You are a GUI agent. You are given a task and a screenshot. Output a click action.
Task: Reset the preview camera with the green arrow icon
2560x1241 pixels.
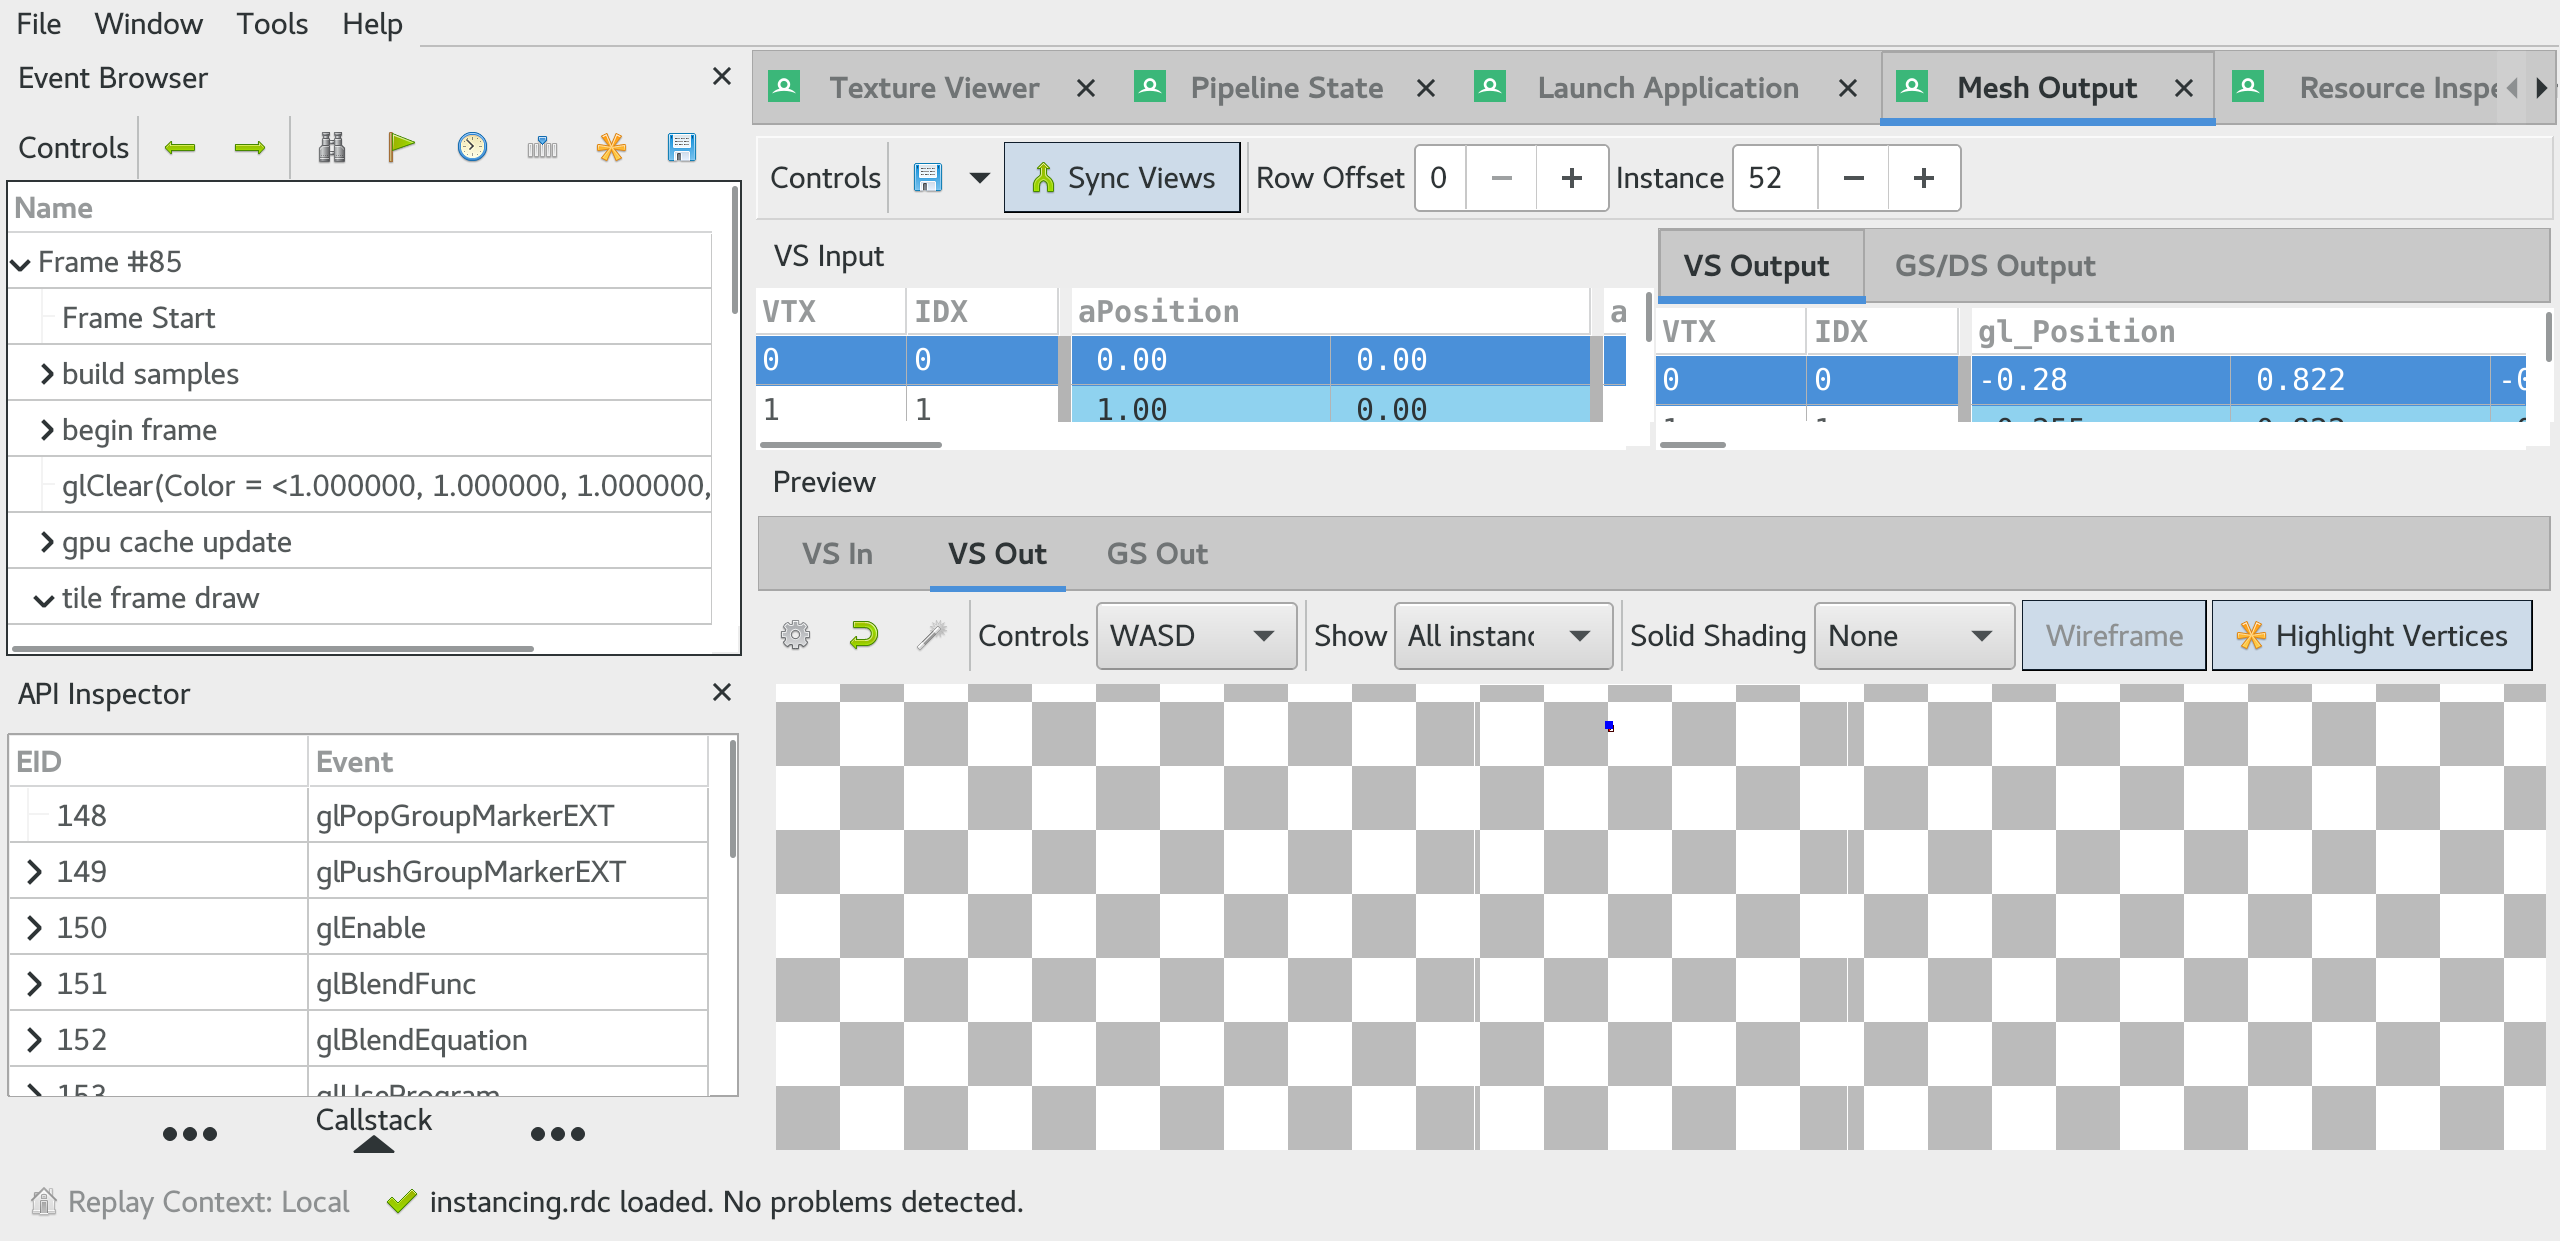point(863,635)
